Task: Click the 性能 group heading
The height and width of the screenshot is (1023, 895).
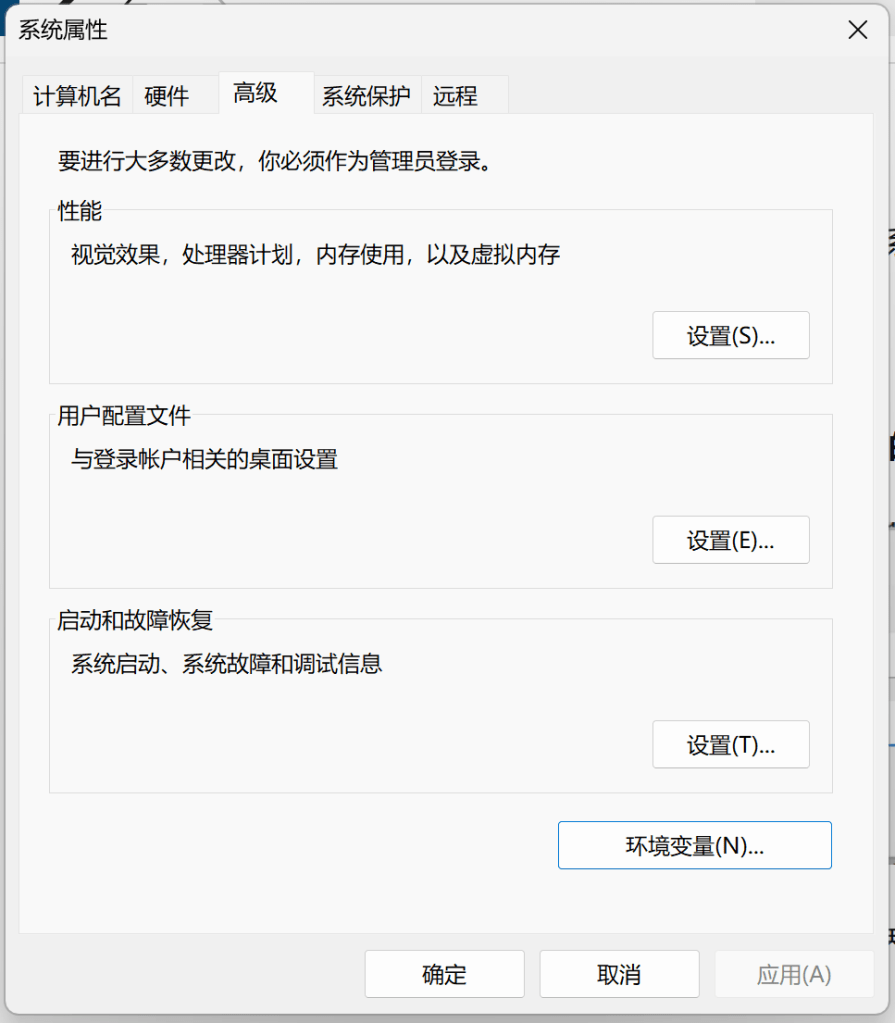Action: (x=80, y=211)
